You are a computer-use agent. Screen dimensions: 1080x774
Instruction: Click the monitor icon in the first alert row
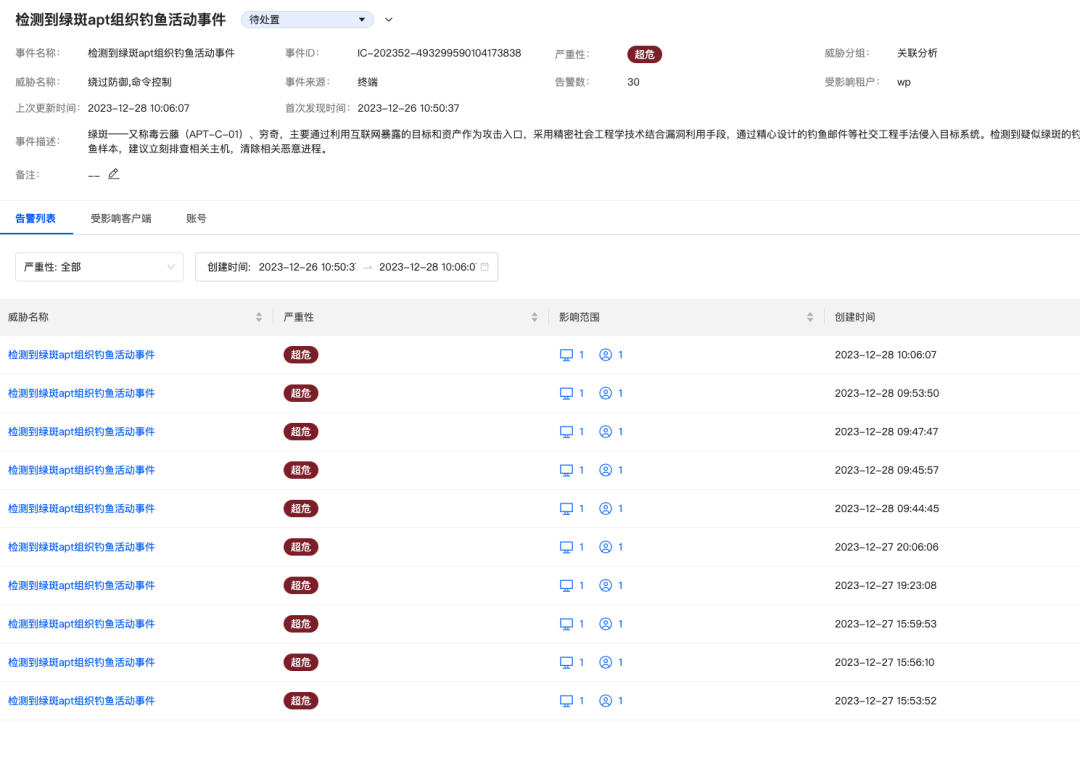click(x=566, y=355)
